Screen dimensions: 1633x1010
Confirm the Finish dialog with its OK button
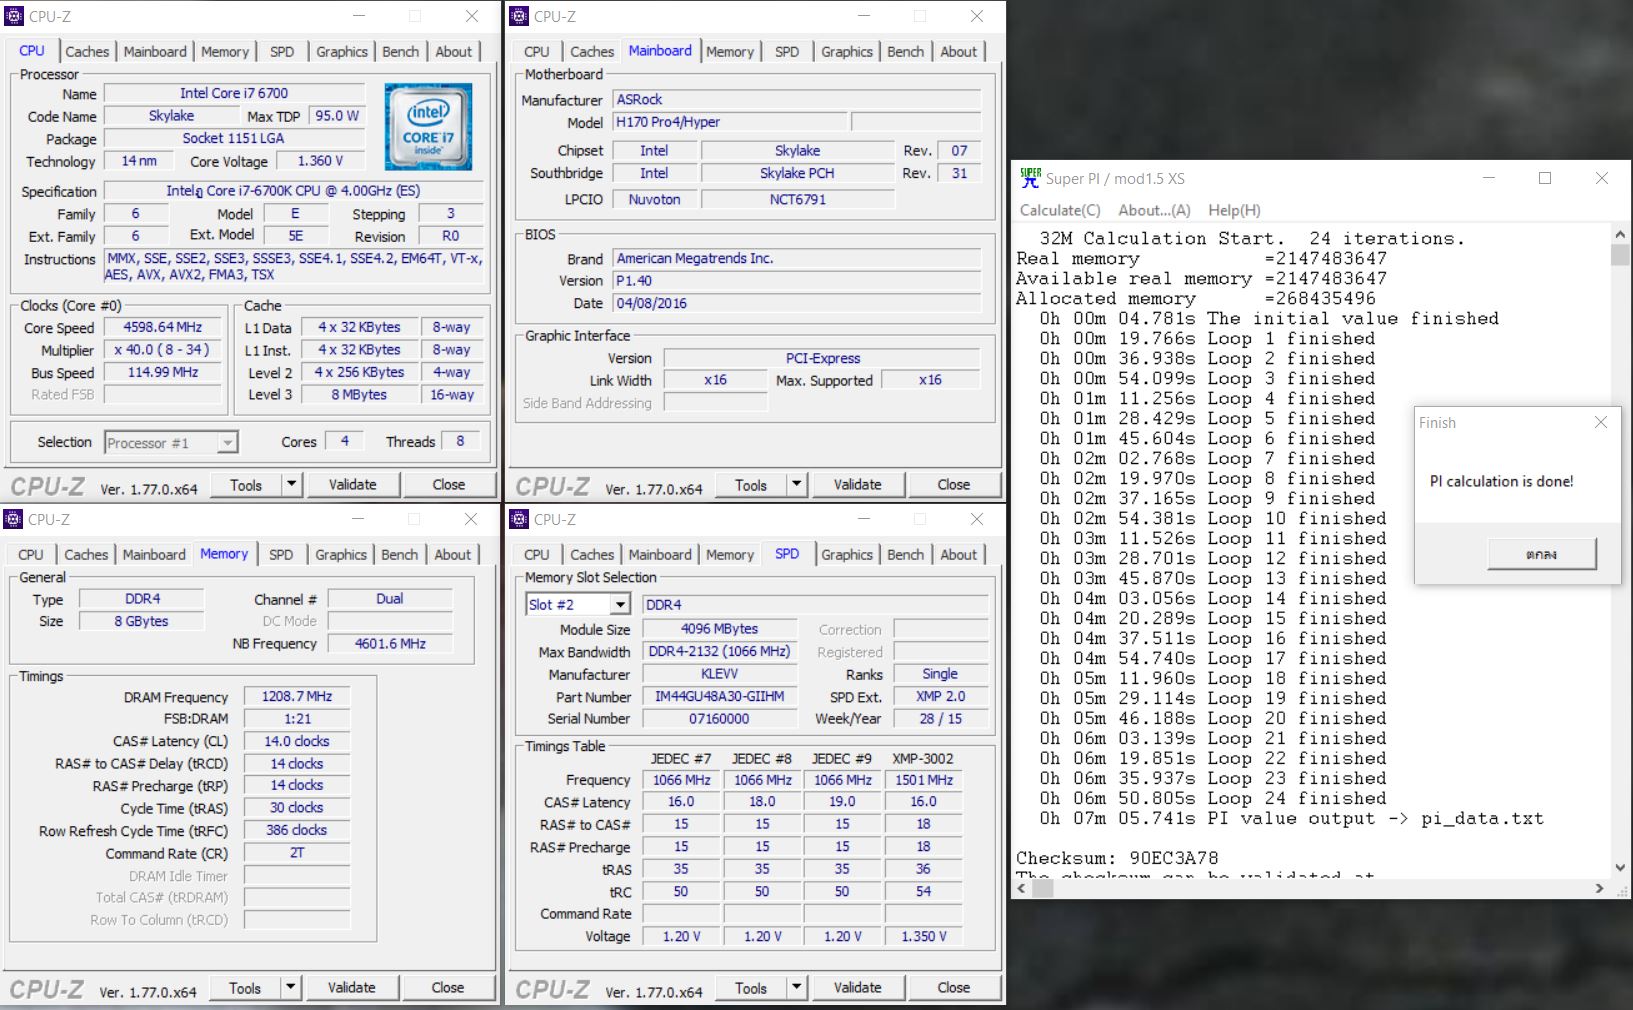[x=1541, y=554]
